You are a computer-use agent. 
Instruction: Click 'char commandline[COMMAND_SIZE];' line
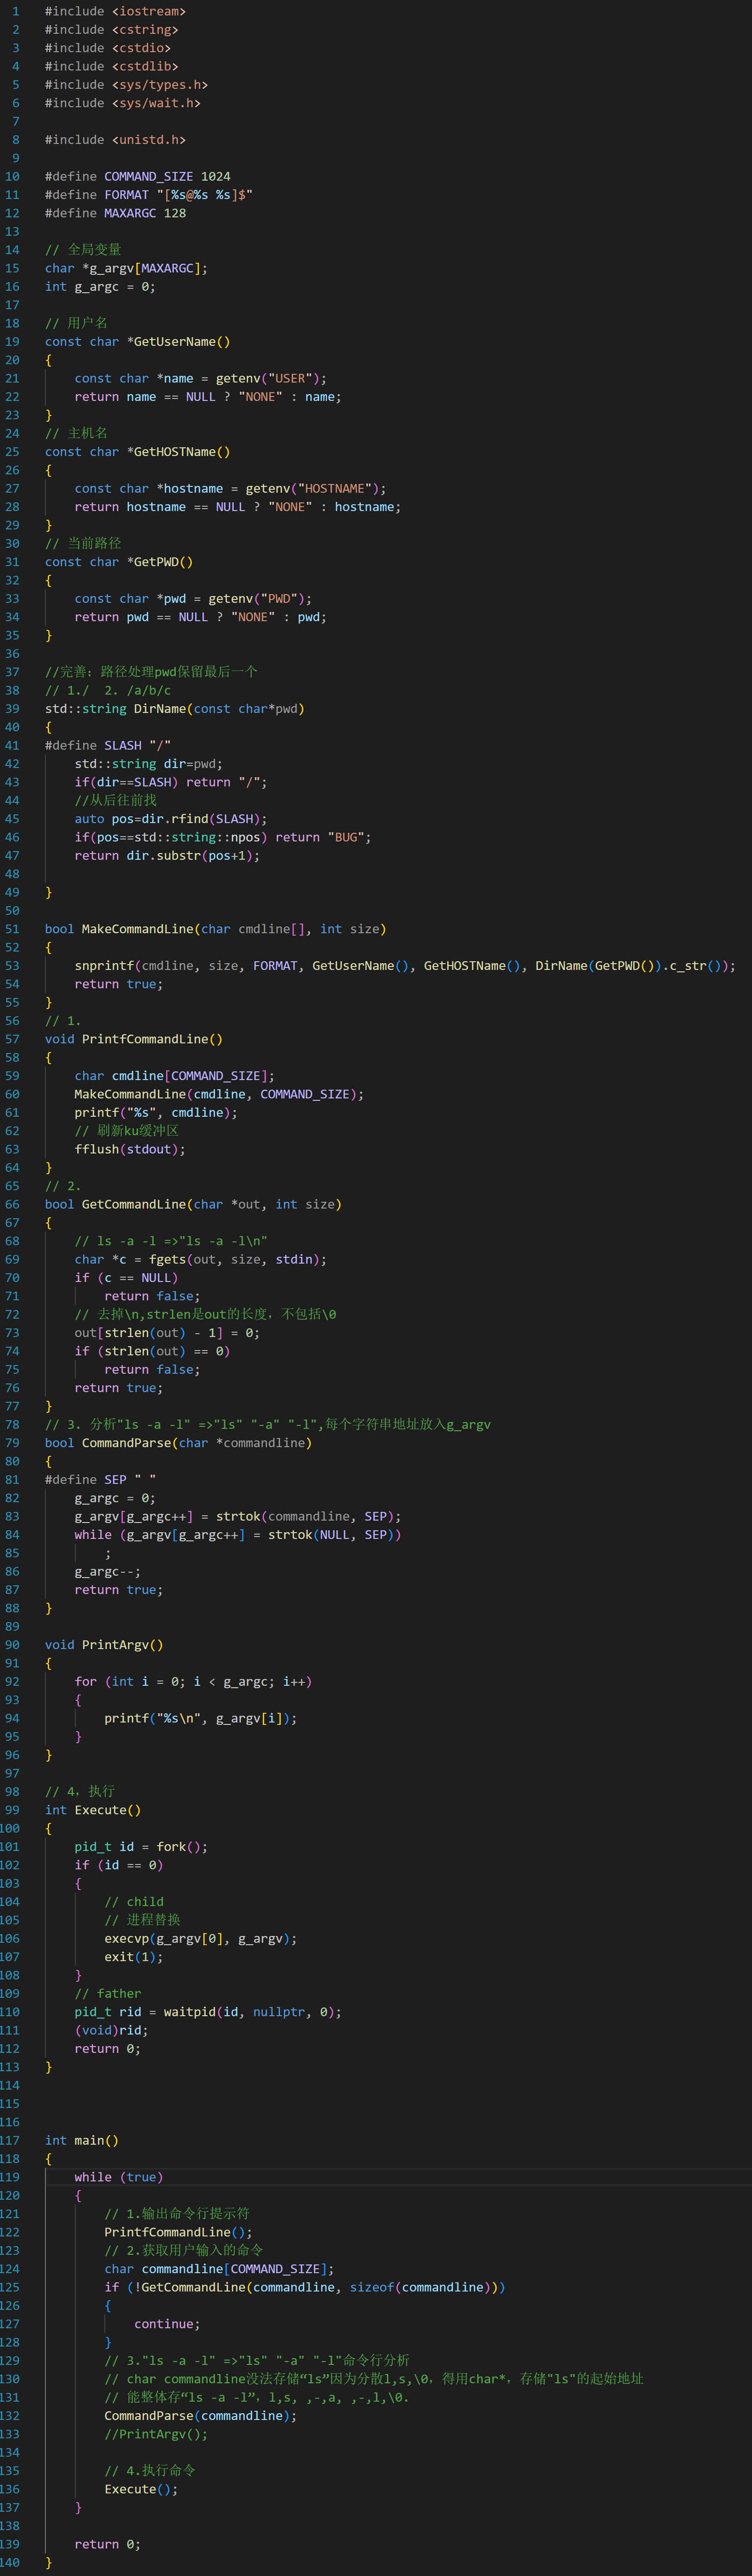(x=219, y=2269)
